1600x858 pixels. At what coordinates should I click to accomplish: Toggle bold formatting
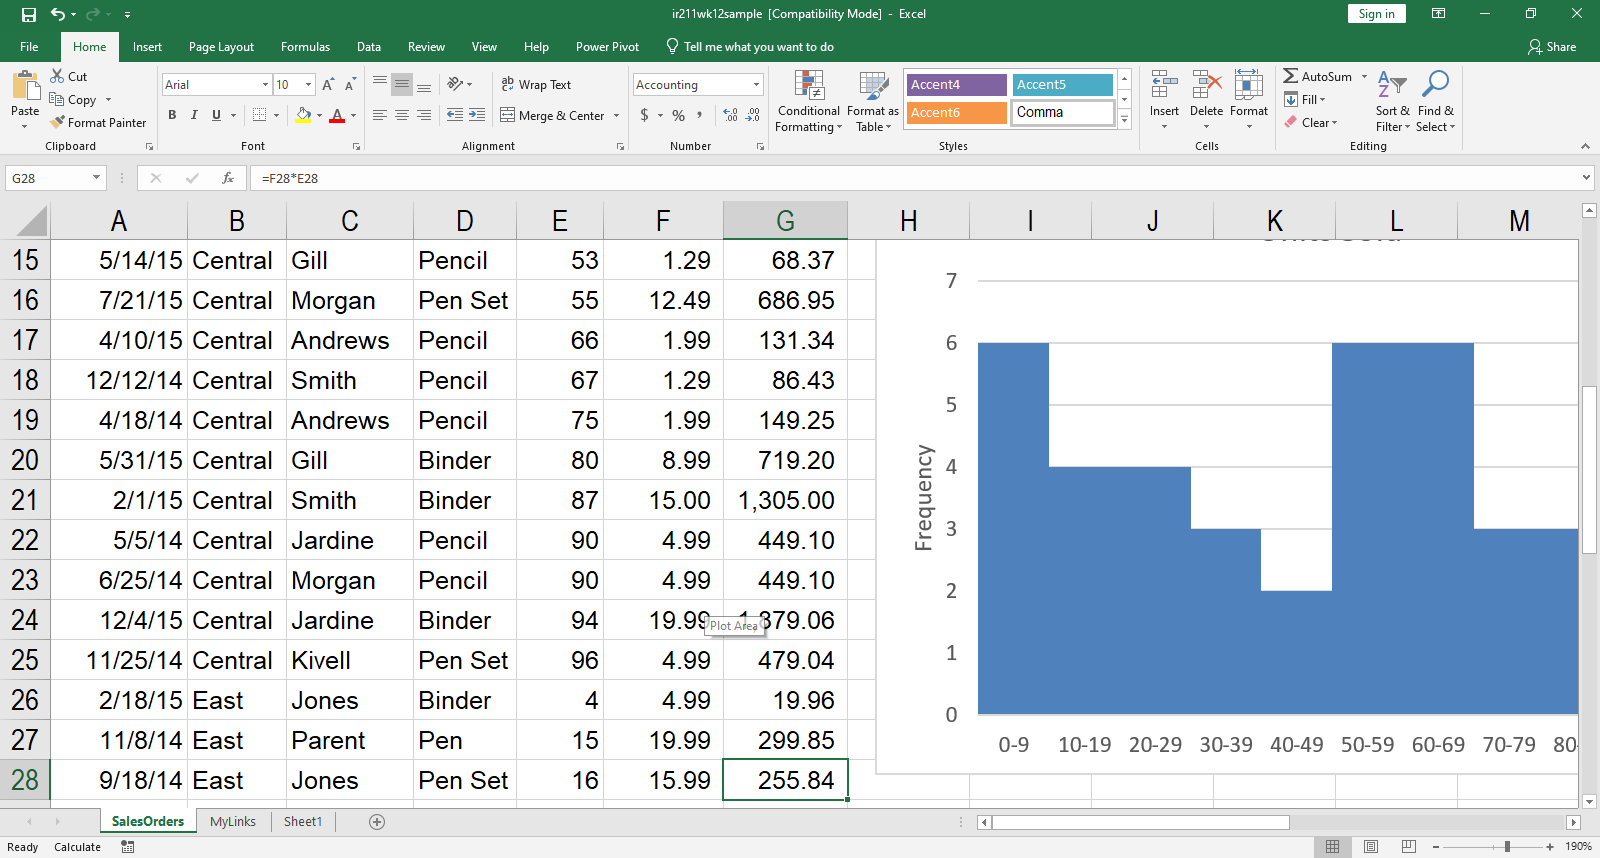coord(172,115)
